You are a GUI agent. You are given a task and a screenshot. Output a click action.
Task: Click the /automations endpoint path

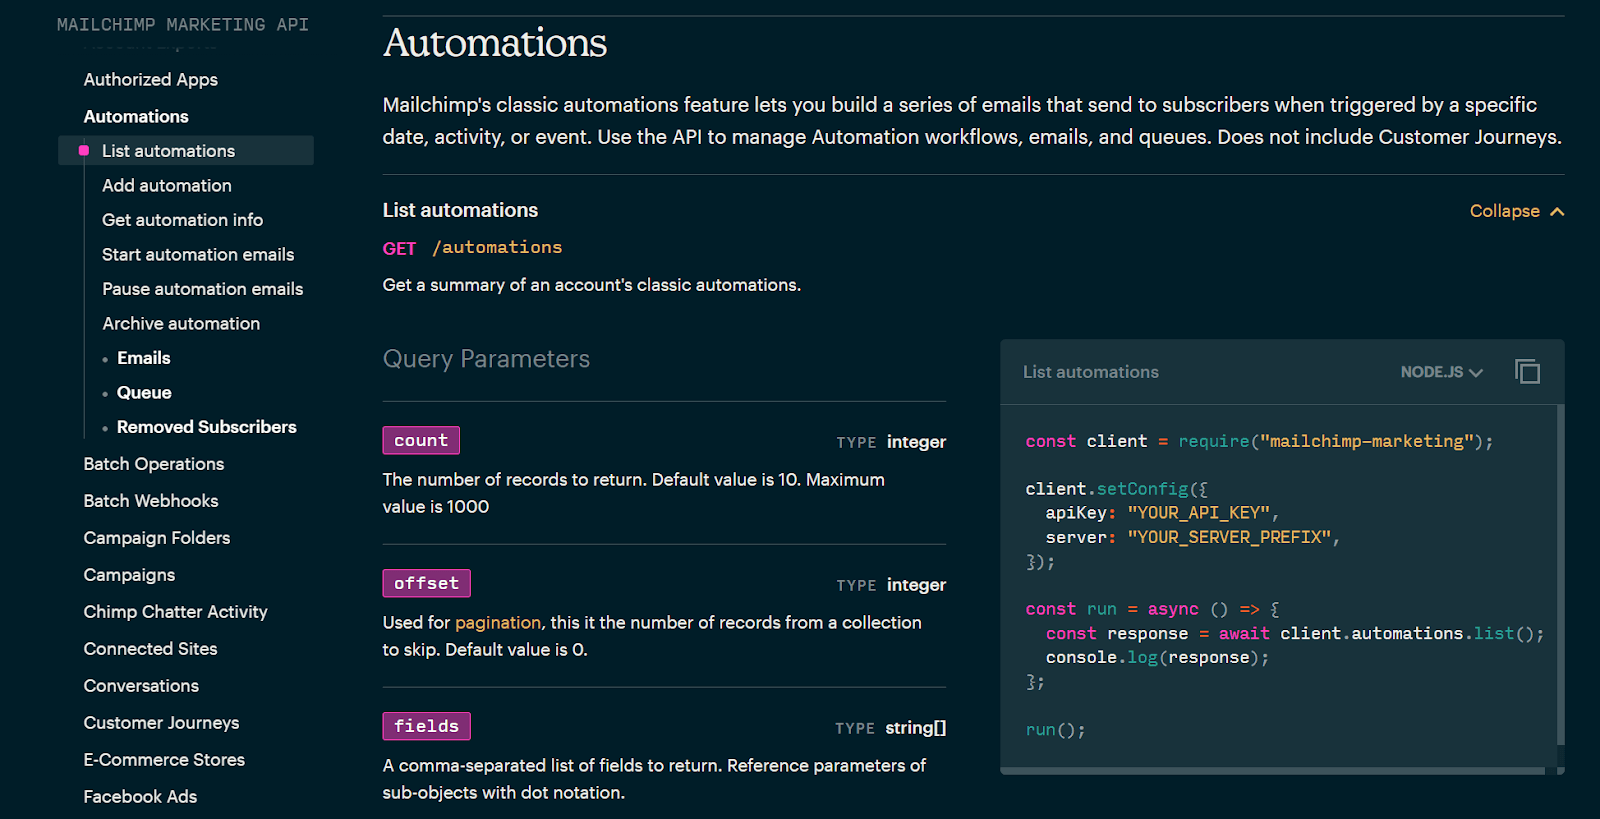tap(497, 247)
